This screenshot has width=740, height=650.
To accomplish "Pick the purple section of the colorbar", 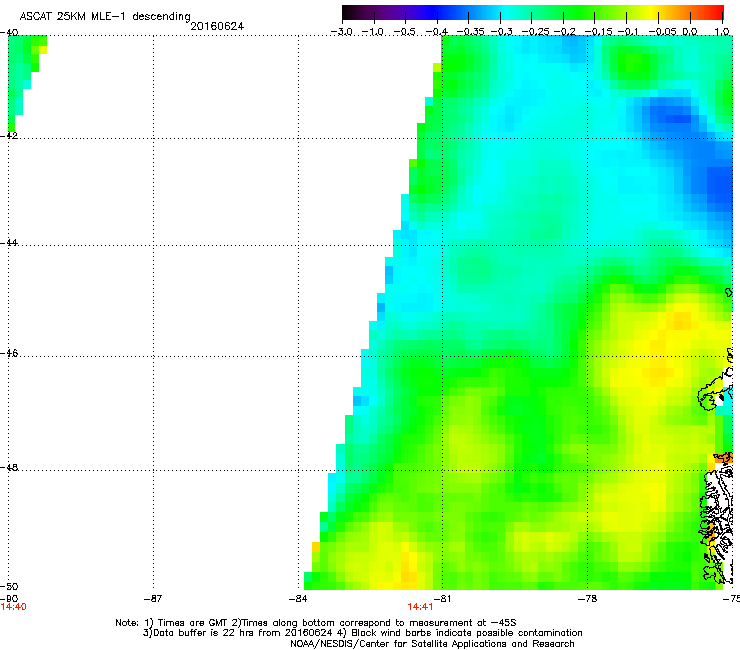I will [392, 13].
